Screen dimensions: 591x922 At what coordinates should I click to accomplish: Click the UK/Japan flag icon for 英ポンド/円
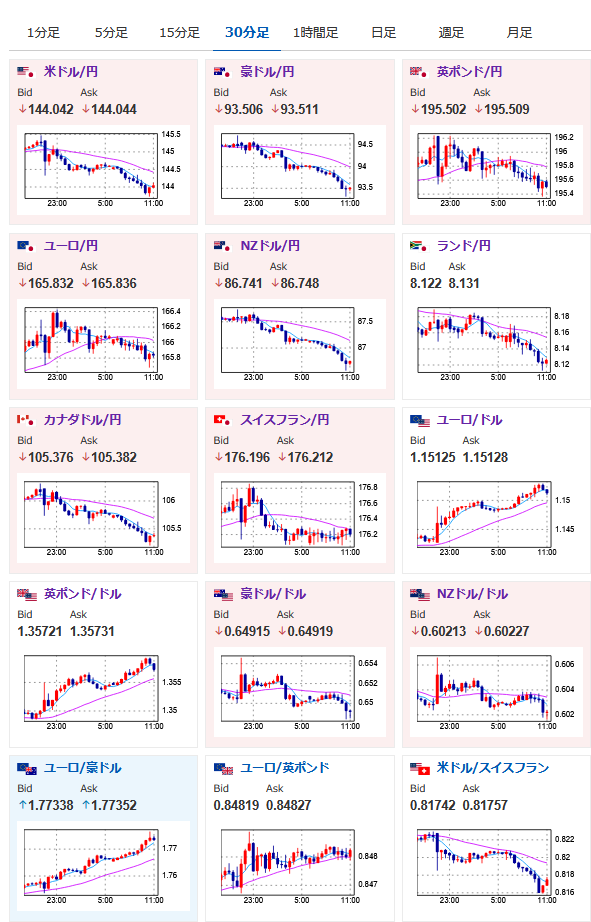(x=418, y=72)
